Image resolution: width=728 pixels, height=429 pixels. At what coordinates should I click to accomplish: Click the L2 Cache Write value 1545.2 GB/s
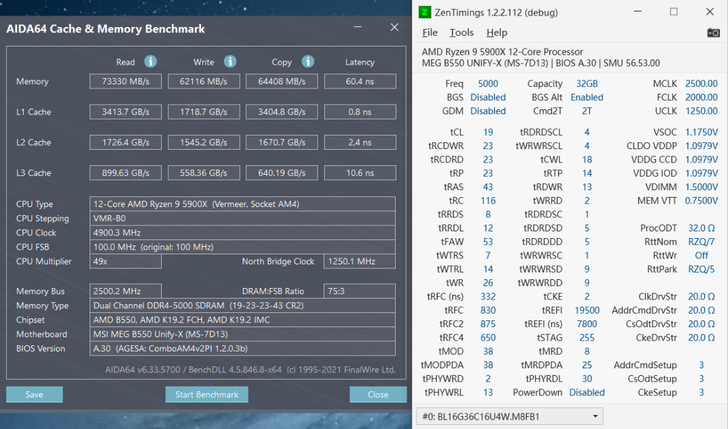tap(204, 143)
